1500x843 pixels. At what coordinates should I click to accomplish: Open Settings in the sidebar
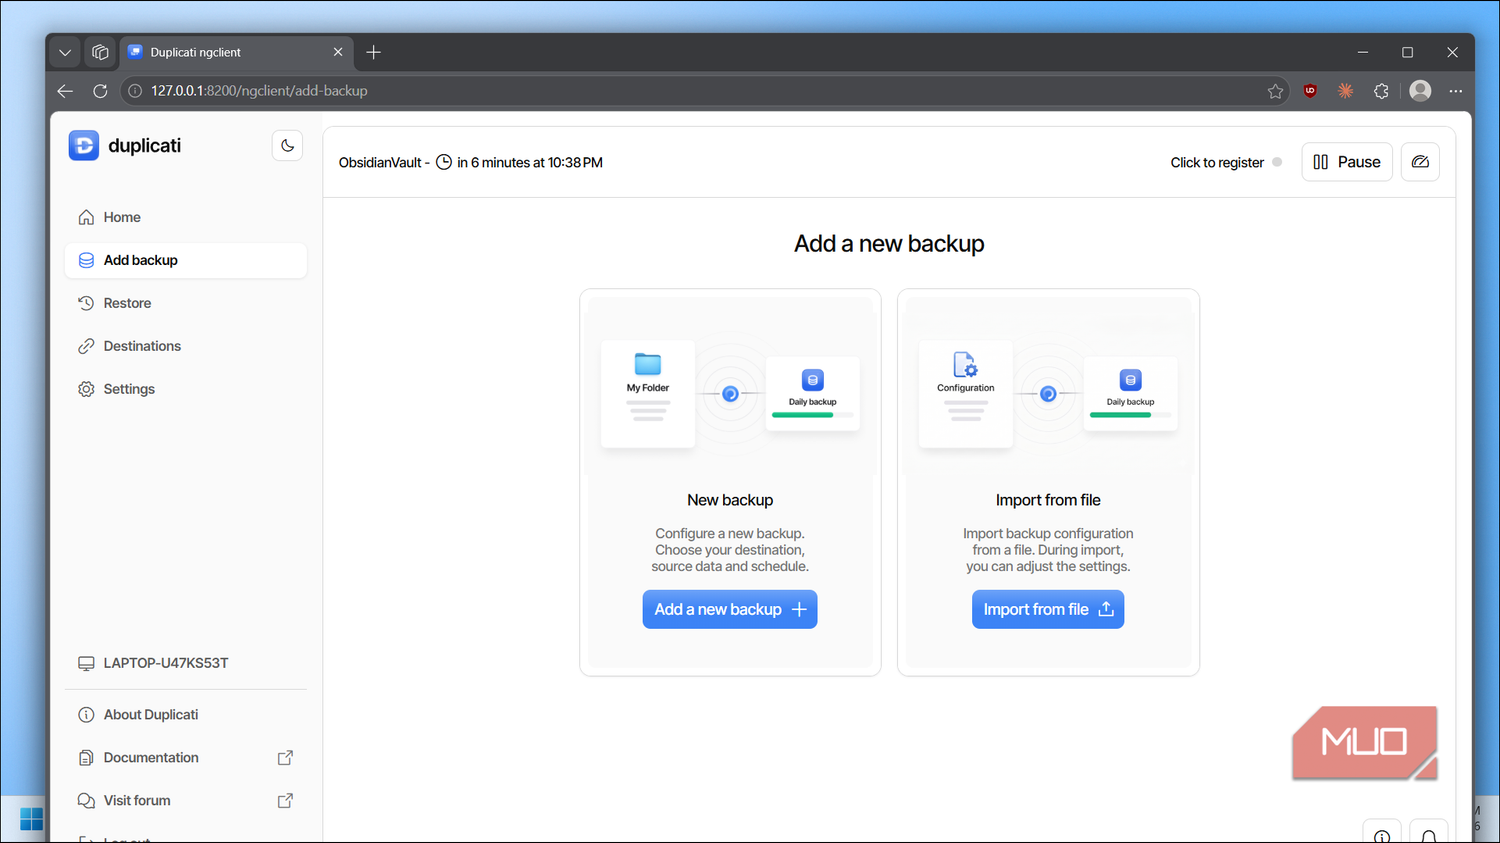tap(186, 389)
